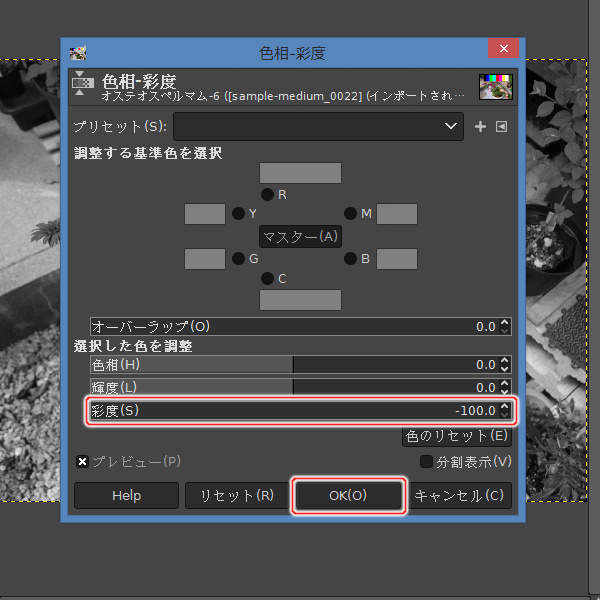Close the 色相-彩度 dialog
Screen dimensions: 600x600
504,49
